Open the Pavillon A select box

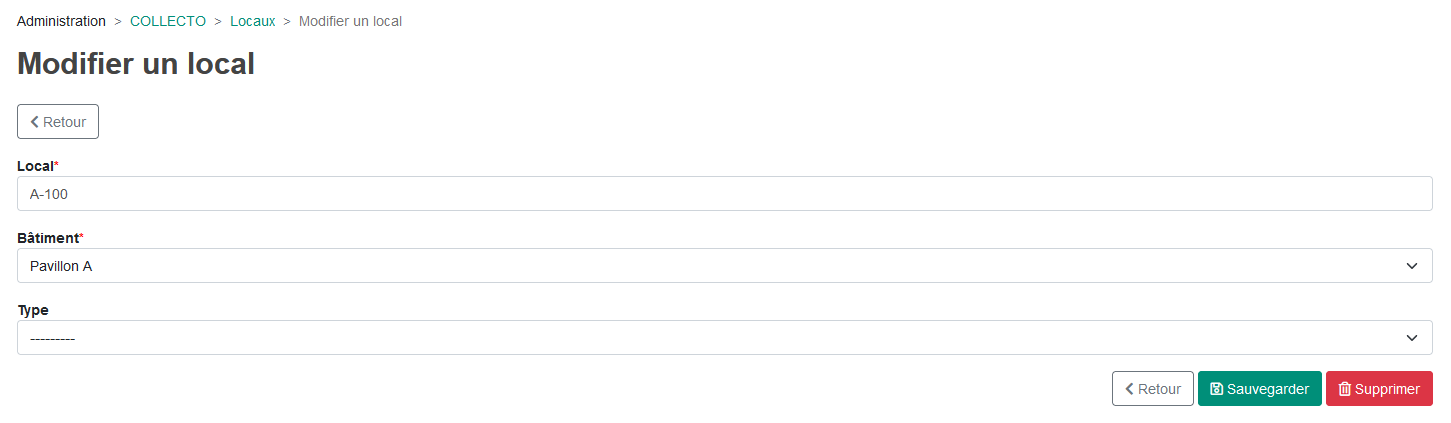pyautogui.click(x=725, y=266)
